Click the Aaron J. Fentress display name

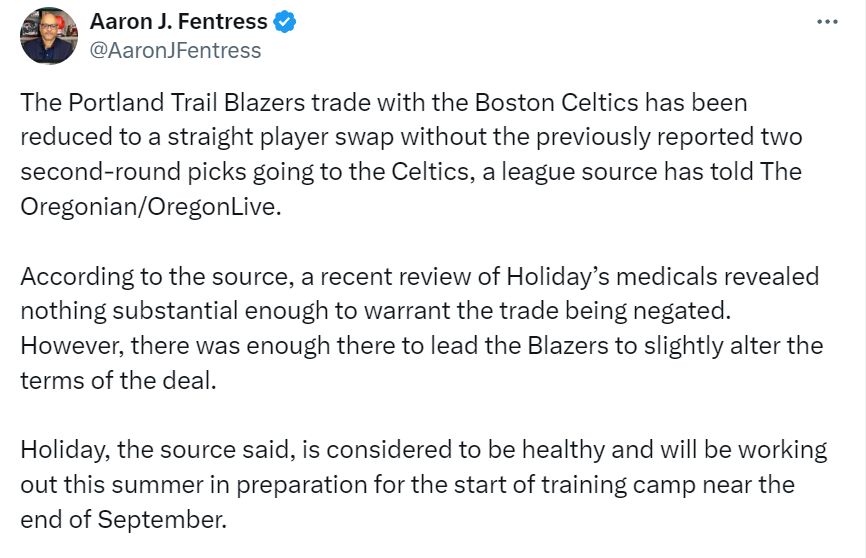point(178,22)
